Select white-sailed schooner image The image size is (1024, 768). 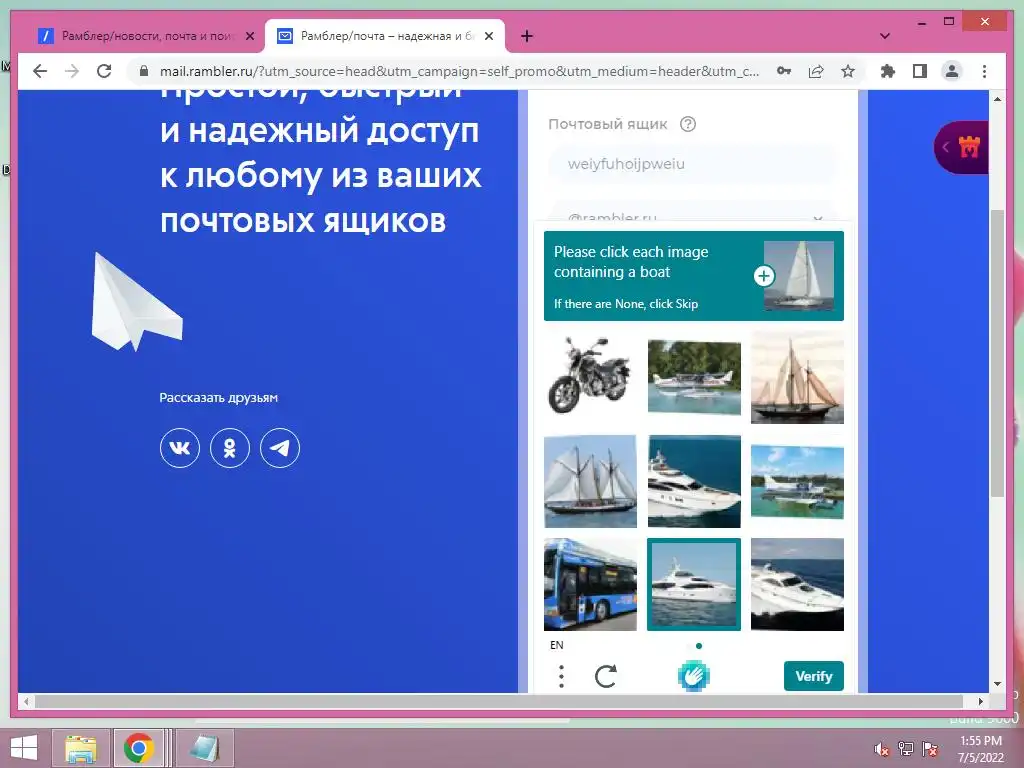coord(590,481)
